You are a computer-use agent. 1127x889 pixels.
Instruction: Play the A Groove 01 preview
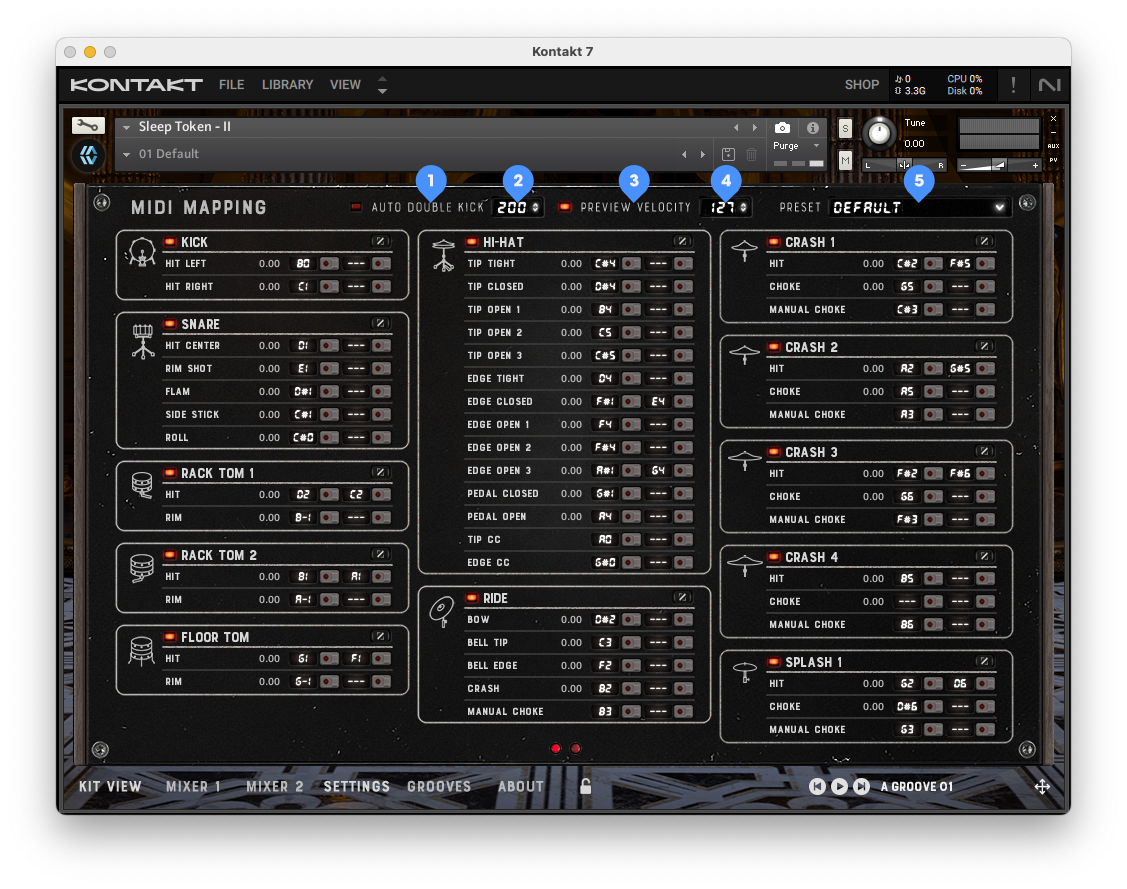(x=839, y=786)
